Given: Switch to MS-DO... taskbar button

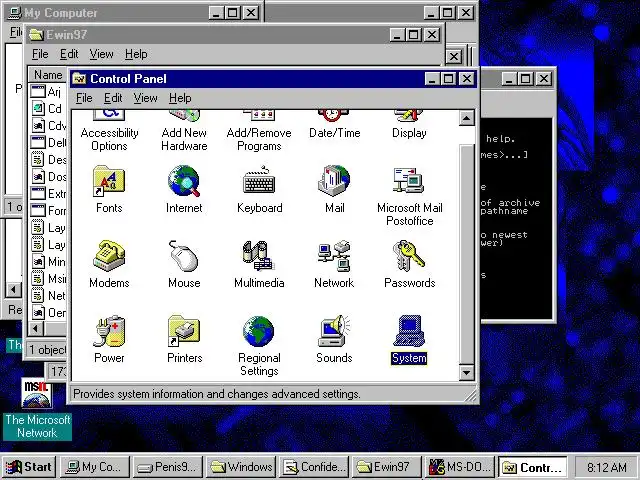Looking at the screenshot, I should point(459,467).
